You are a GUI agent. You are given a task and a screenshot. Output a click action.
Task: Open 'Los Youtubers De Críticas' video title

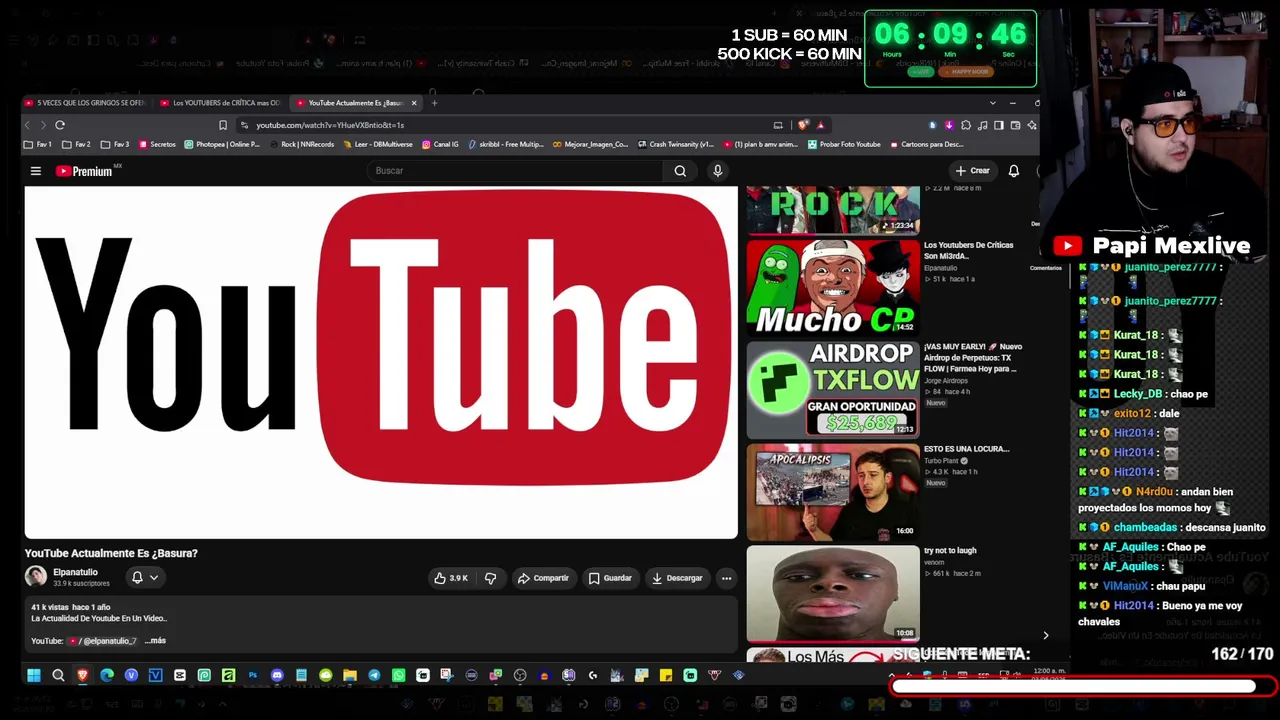click(968, 250)
